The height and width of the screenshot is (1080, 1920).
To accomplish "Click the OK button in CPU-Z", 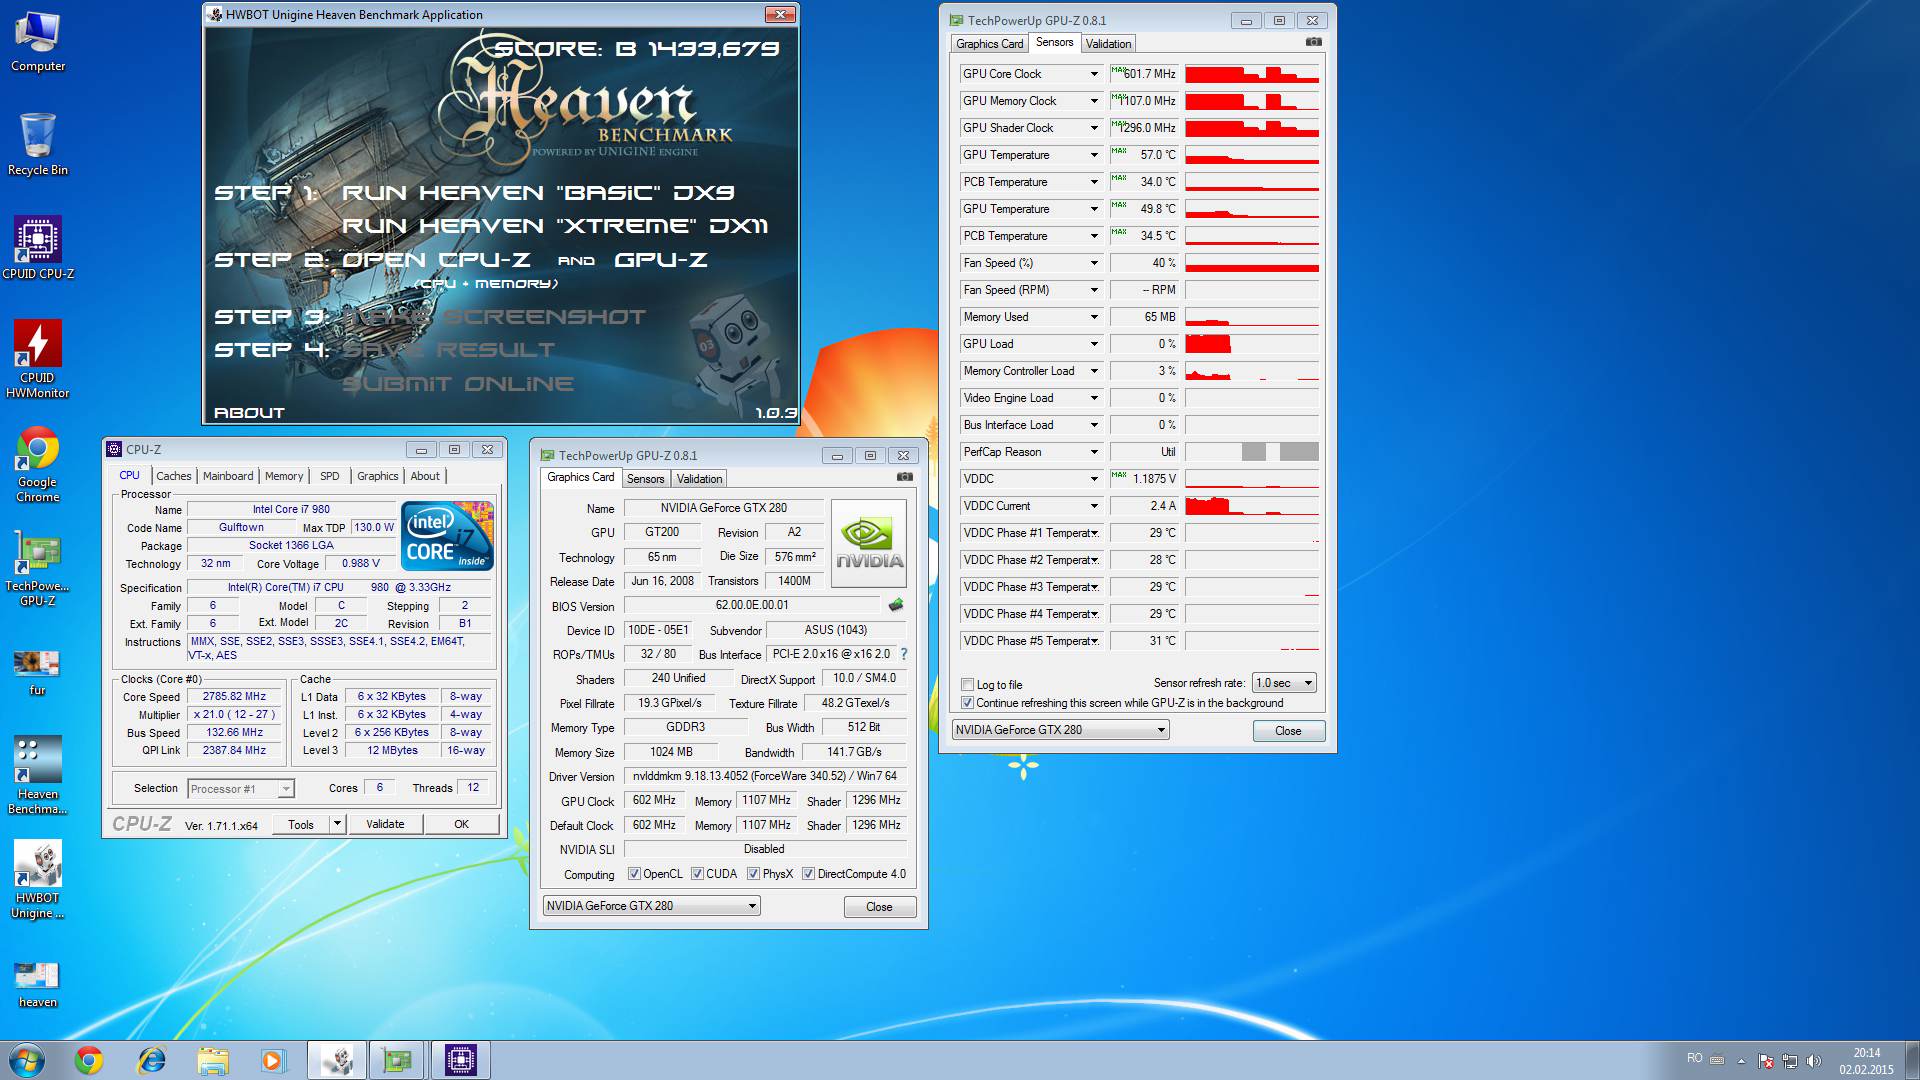I will click(x=461, y=824).
